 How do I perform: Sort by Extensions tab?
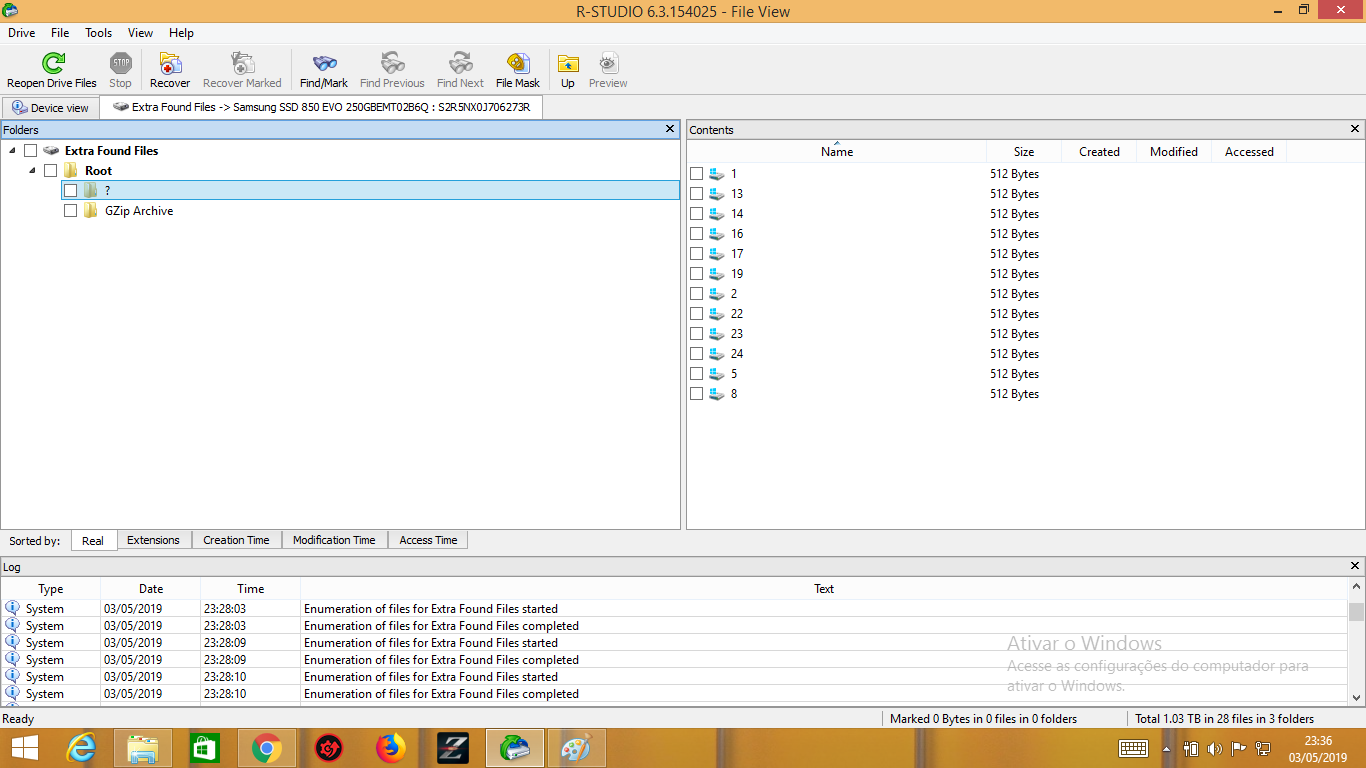point(154,540)
